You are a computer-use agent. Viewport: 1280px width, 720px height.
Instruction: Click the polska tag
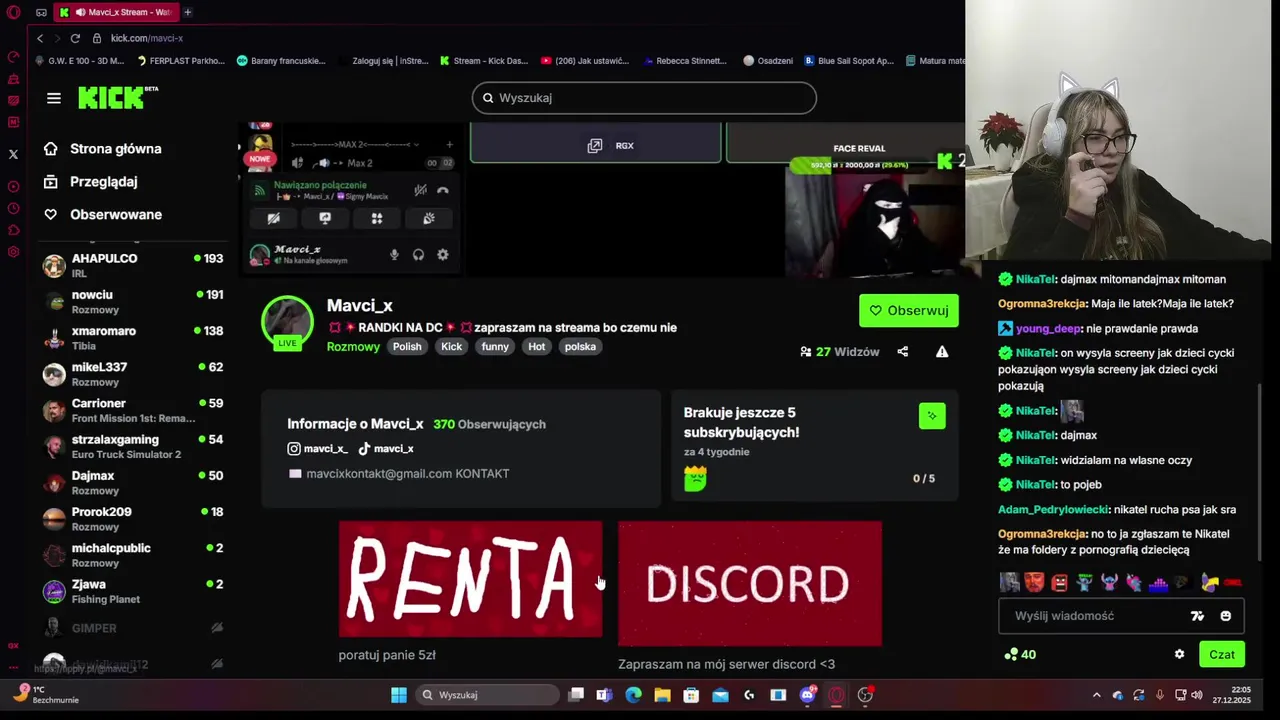tap(580, 347)
